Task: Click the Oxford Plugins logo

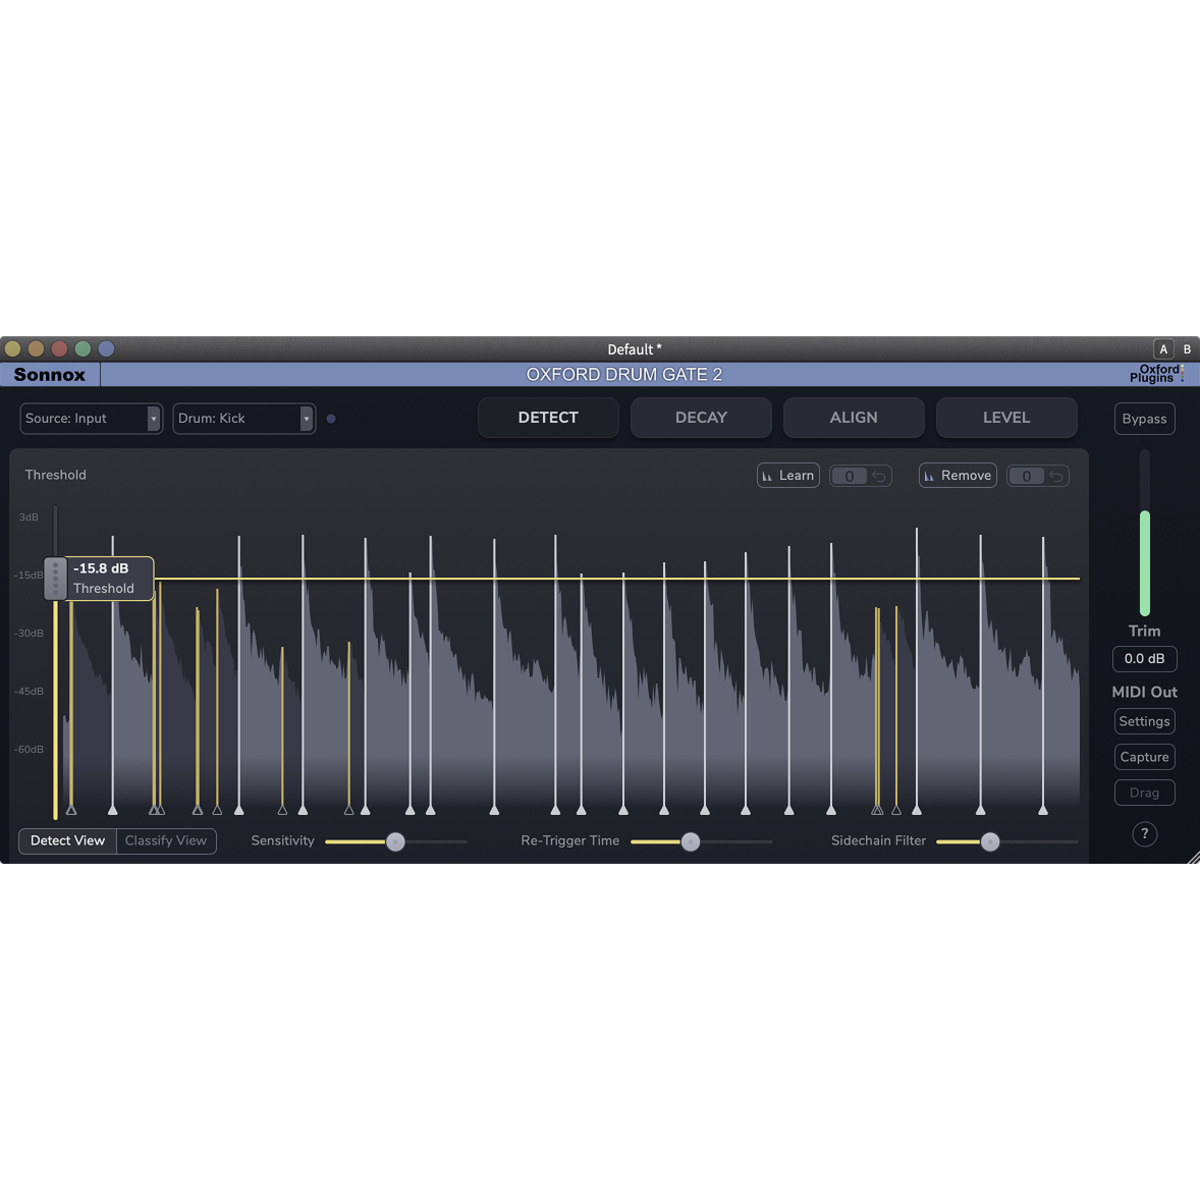Action: click(x=1156, y=374)
